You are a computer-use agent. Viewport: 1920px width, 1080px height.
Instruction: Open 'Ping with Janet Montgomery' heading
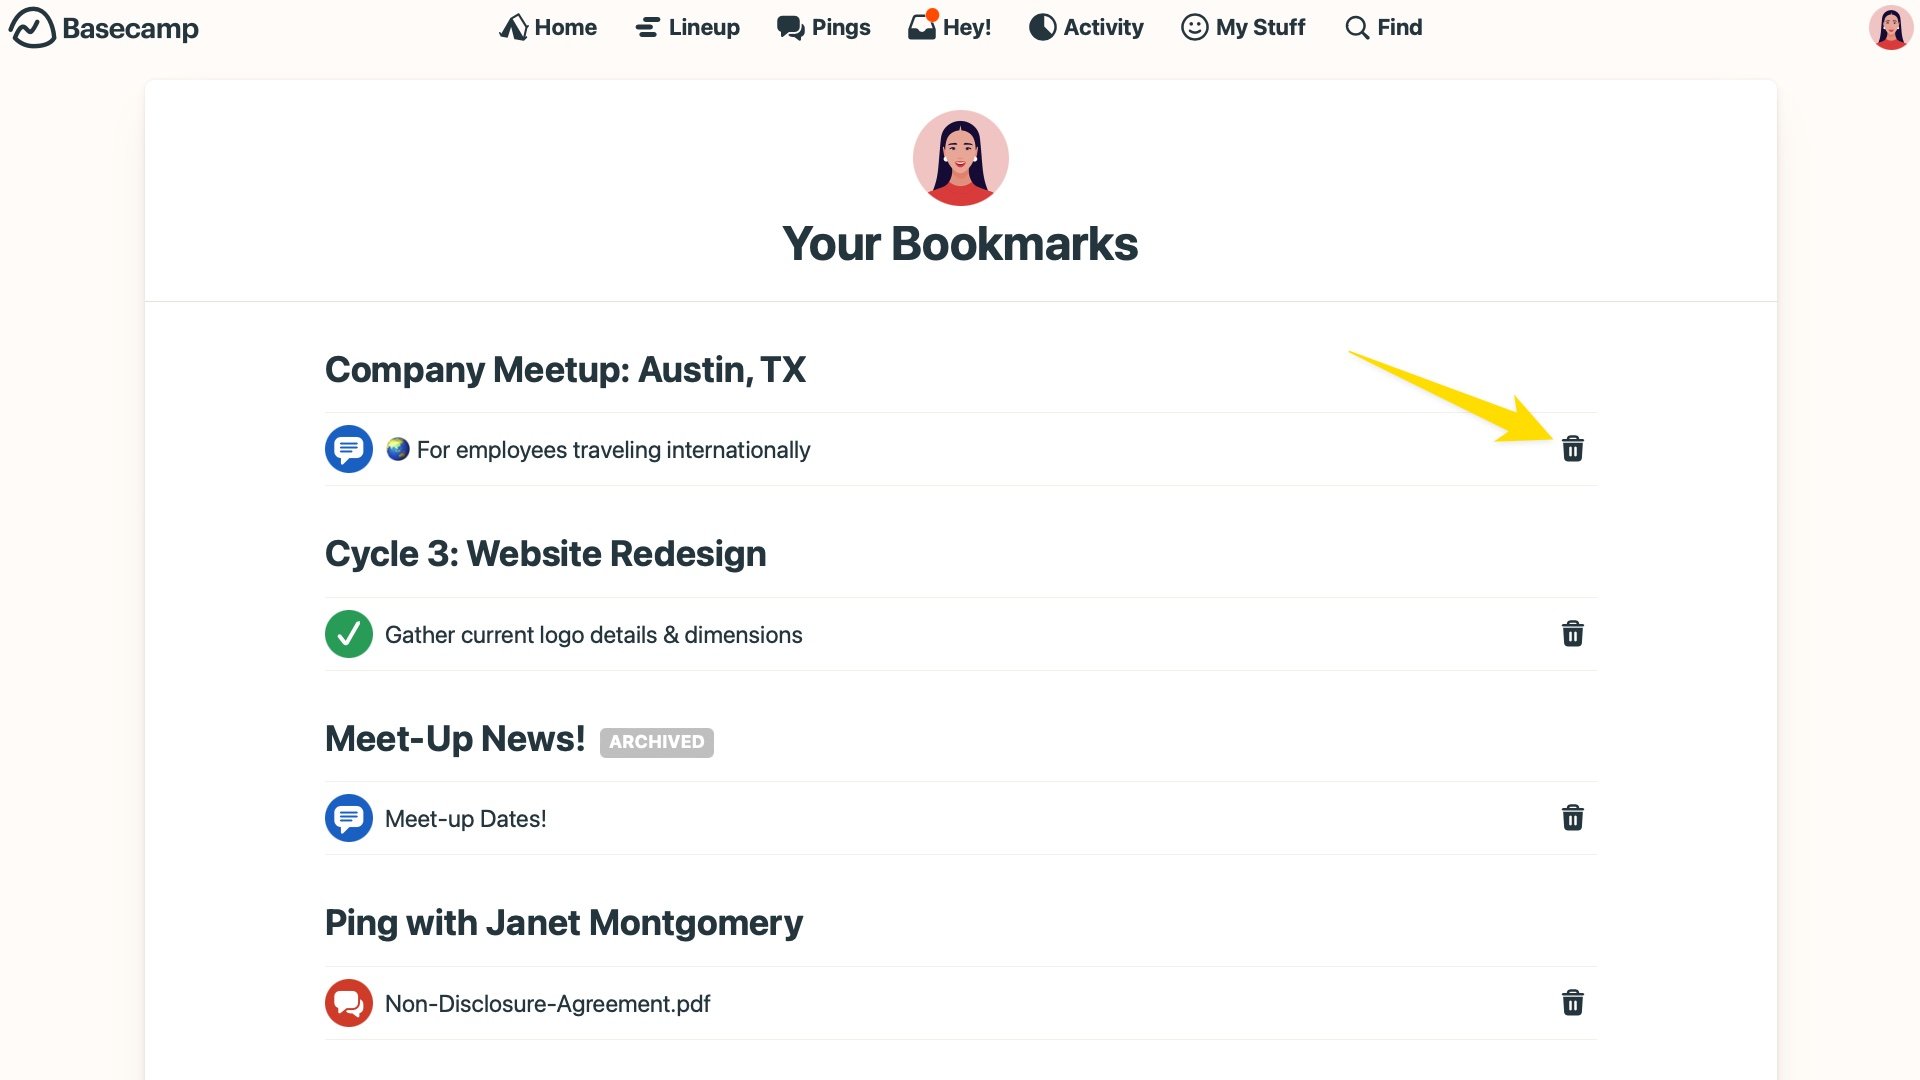point(564,923)
